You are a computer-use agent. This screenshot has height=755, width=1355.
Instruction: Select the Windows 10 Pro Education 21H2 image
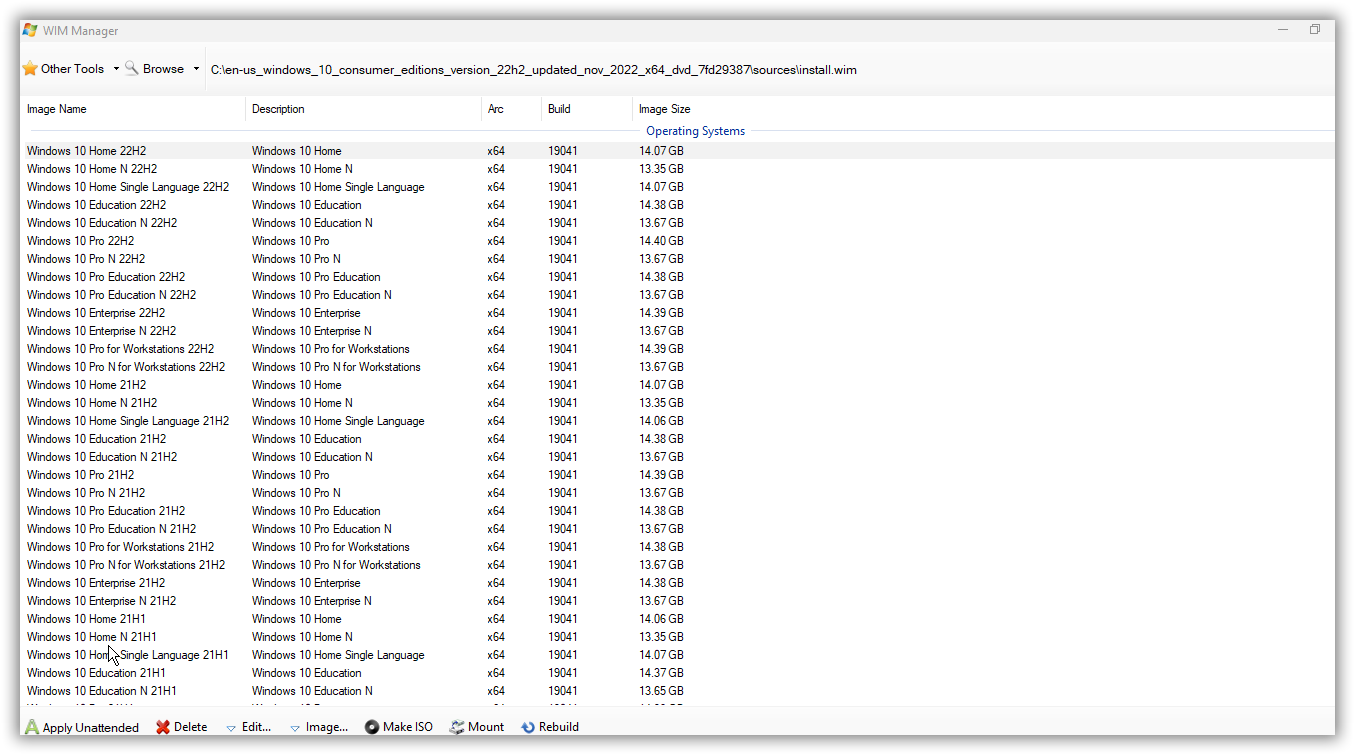tap(106, 511)
